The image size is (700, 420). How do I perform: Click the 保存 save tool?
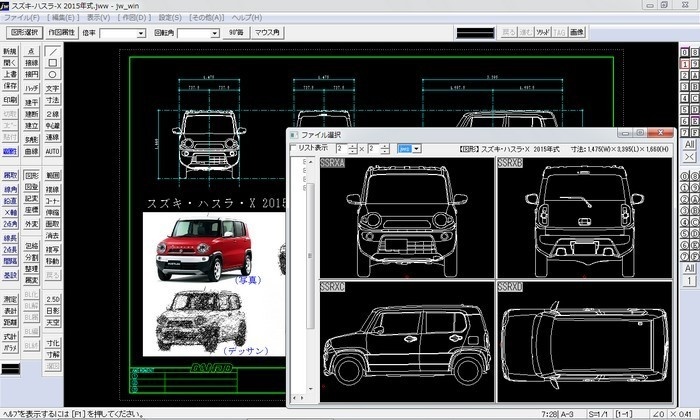10,86
